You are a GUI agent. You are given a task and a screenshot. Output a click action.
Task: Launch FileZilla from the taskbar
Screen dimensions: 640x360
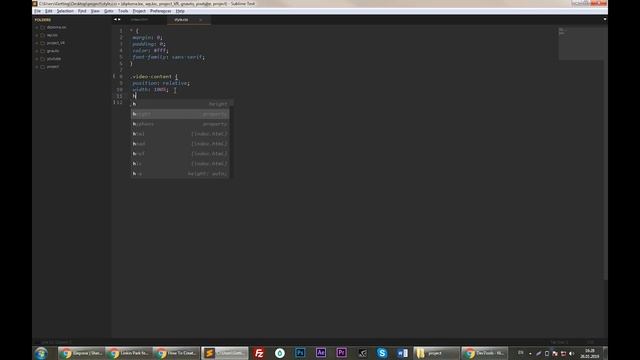click(259, 353)
